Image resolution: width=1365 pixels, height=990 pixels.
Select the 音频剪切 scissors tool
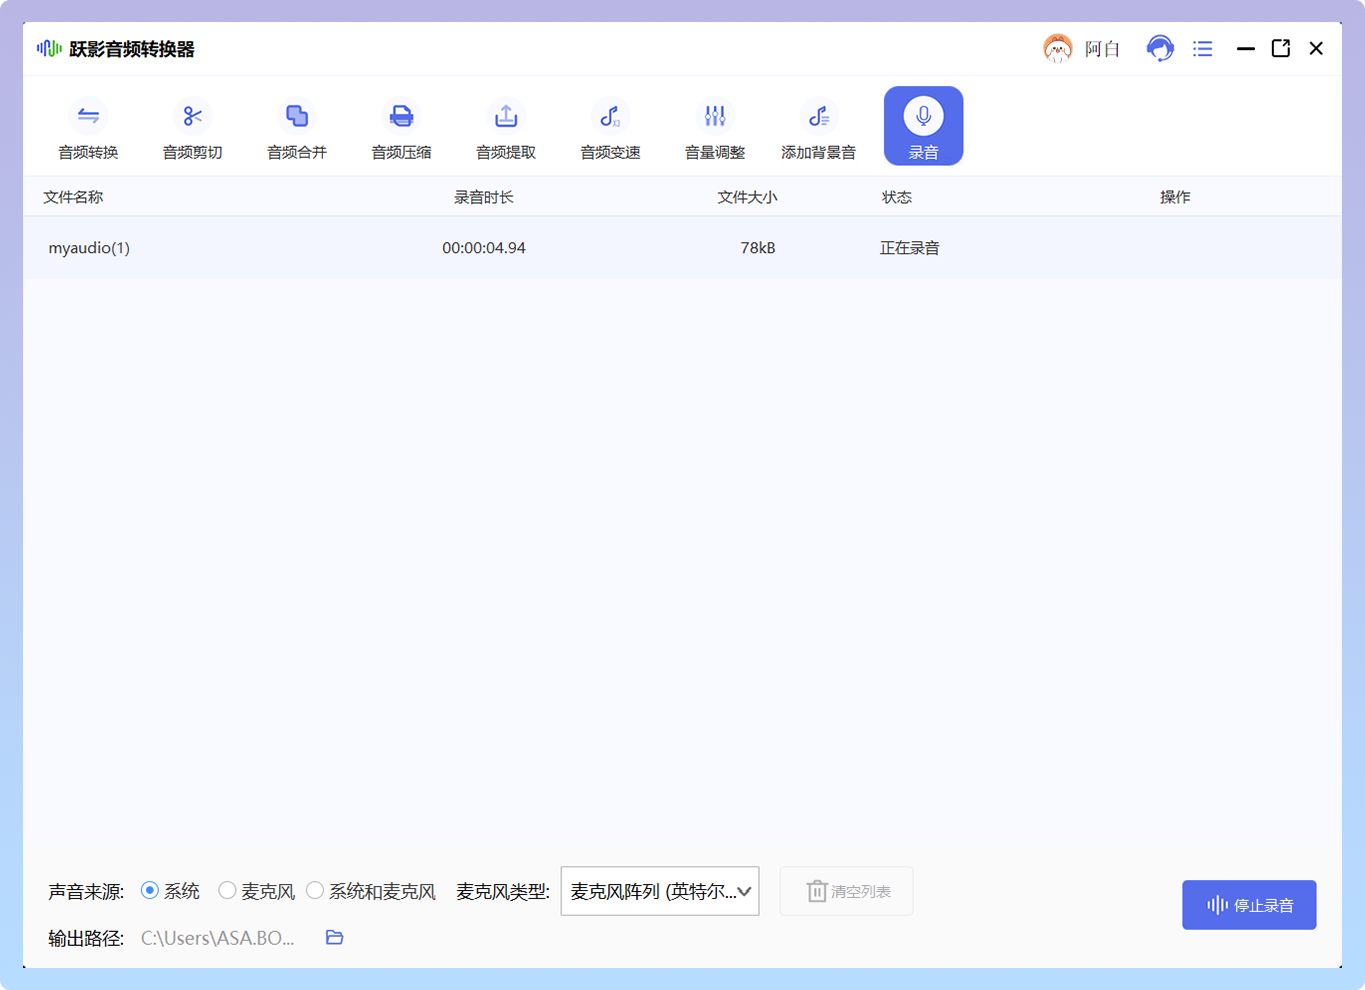point(192,128)
